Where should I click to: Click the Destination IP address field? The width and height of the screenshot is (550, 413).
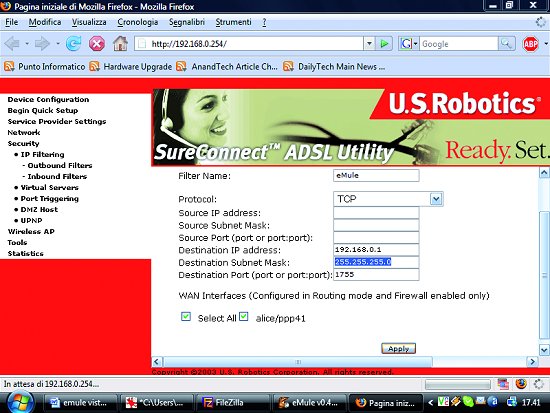376,249
